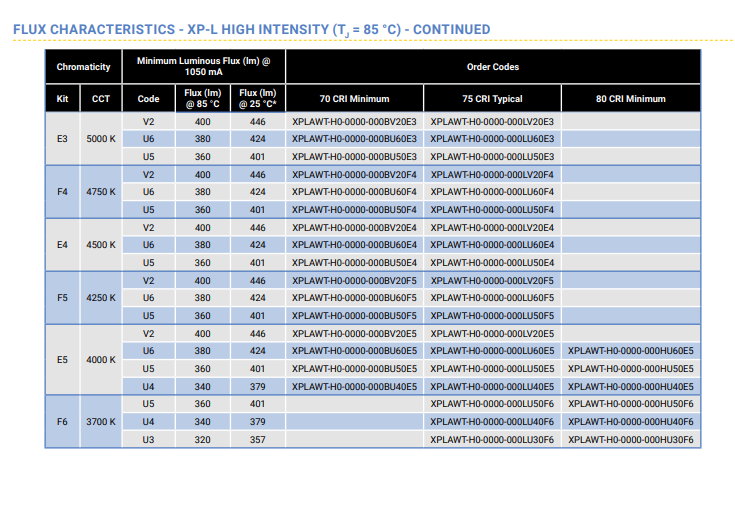Select the CCT column header
The width and height of the screenshot is (735, 505).
pos(101,98)
